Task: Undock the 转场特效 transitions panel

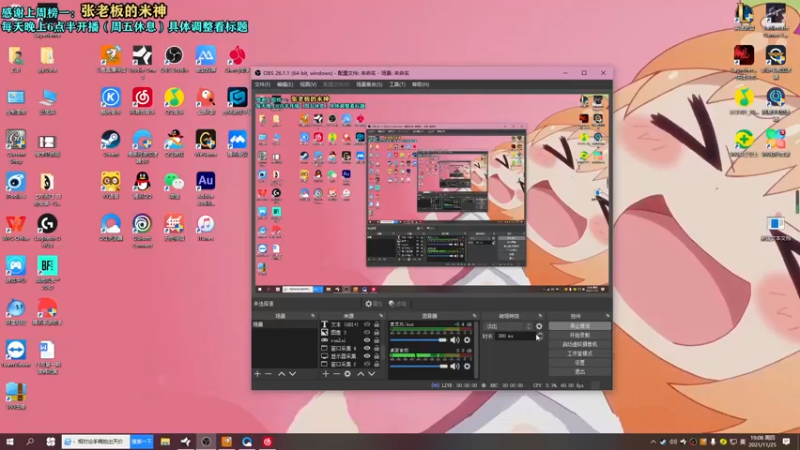Action: click(x=540, y=316)
